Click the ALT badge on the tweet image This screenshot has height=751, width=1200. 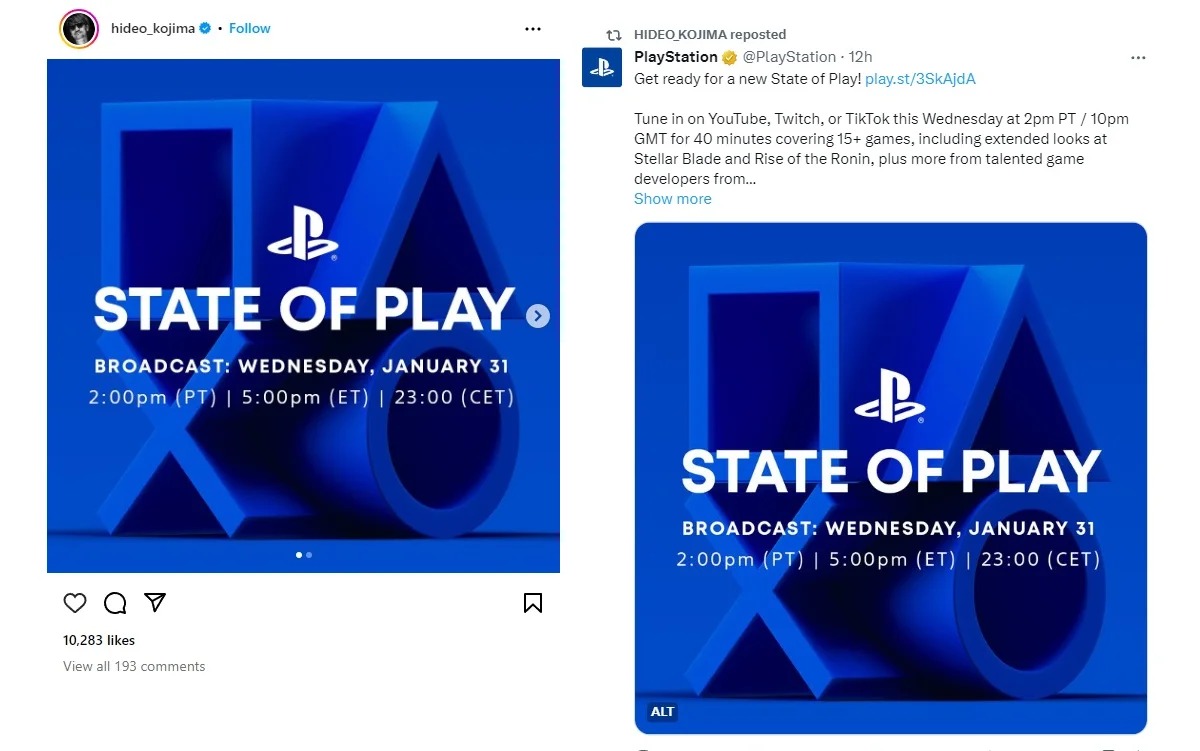[x=662, y=711]
